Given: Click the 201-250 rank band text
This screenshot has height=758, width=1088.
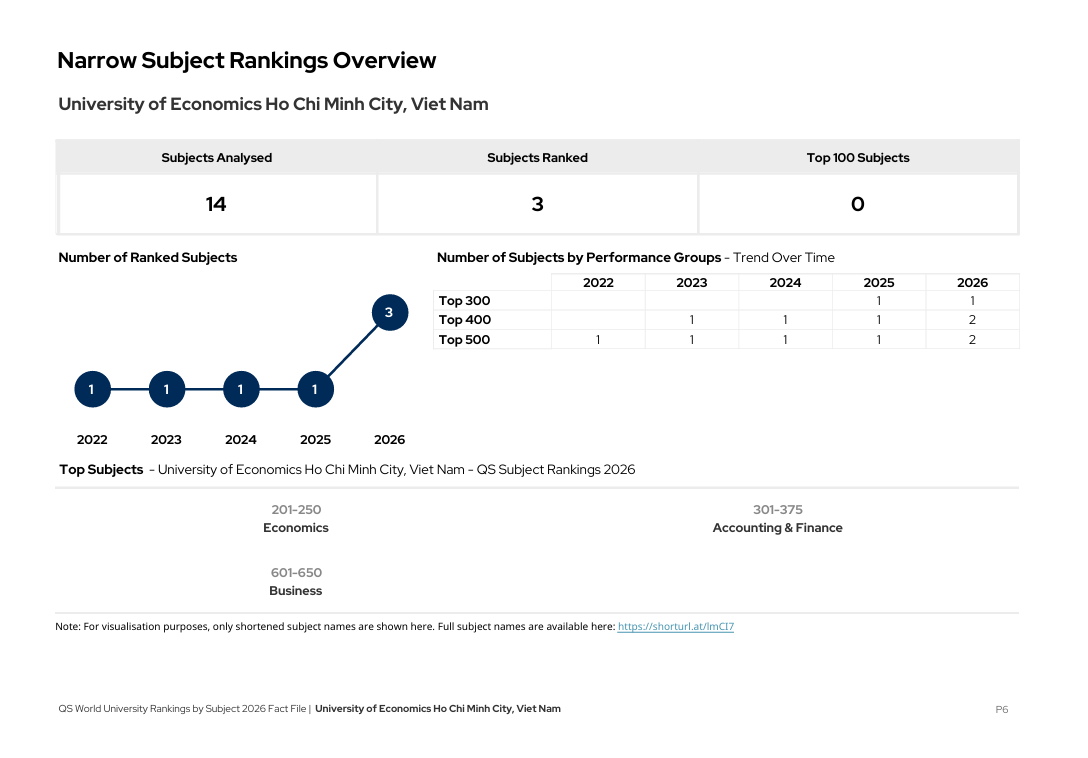Looking at the screenshot, I should pyautogui.click(x=296, y=510).
